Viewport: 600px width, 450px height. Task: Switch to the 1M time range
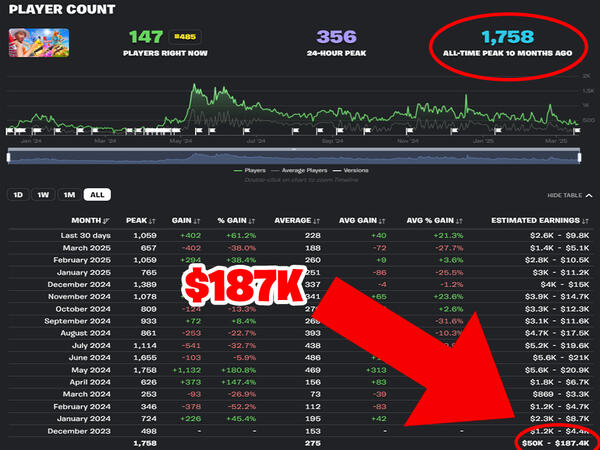coord(69,195)
